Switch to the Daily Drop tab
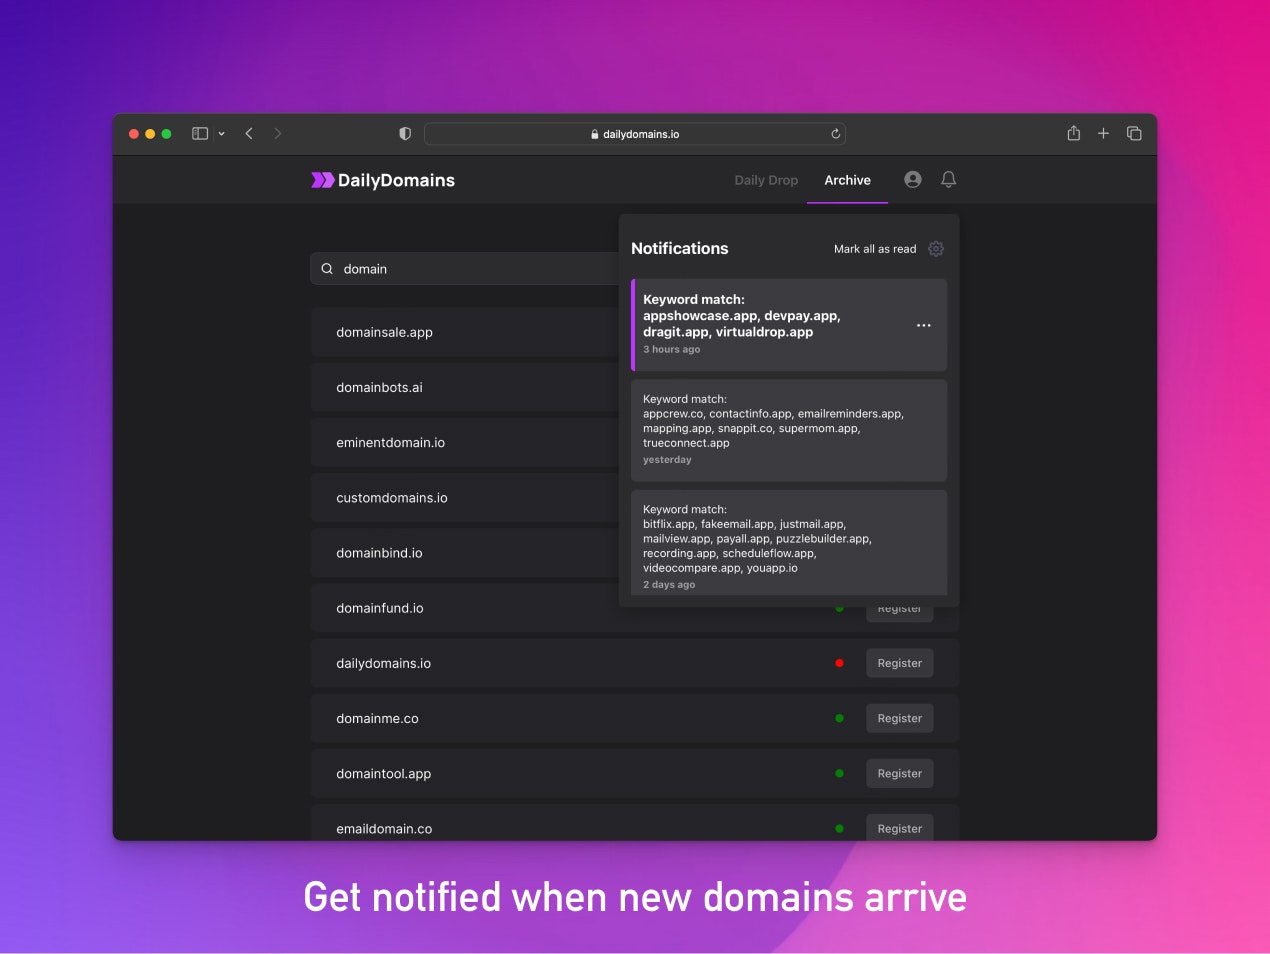Viewport: 1270px width, 954px height. click(765, 180)
